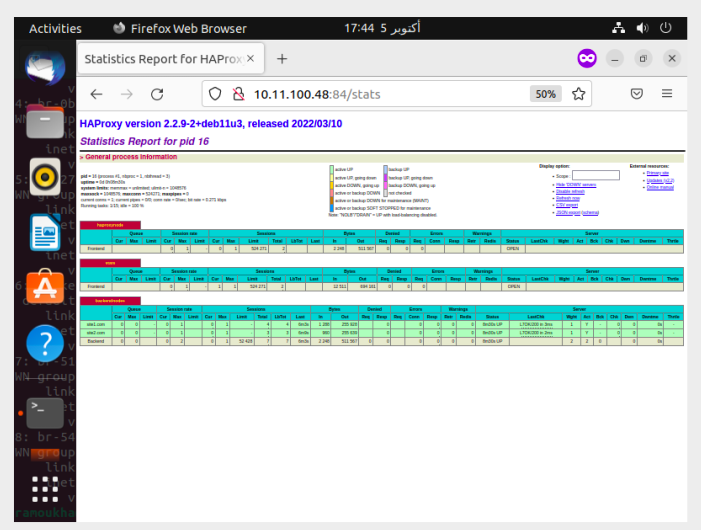
Task: Click the forward navigation arrow
Action: point(127,94)
